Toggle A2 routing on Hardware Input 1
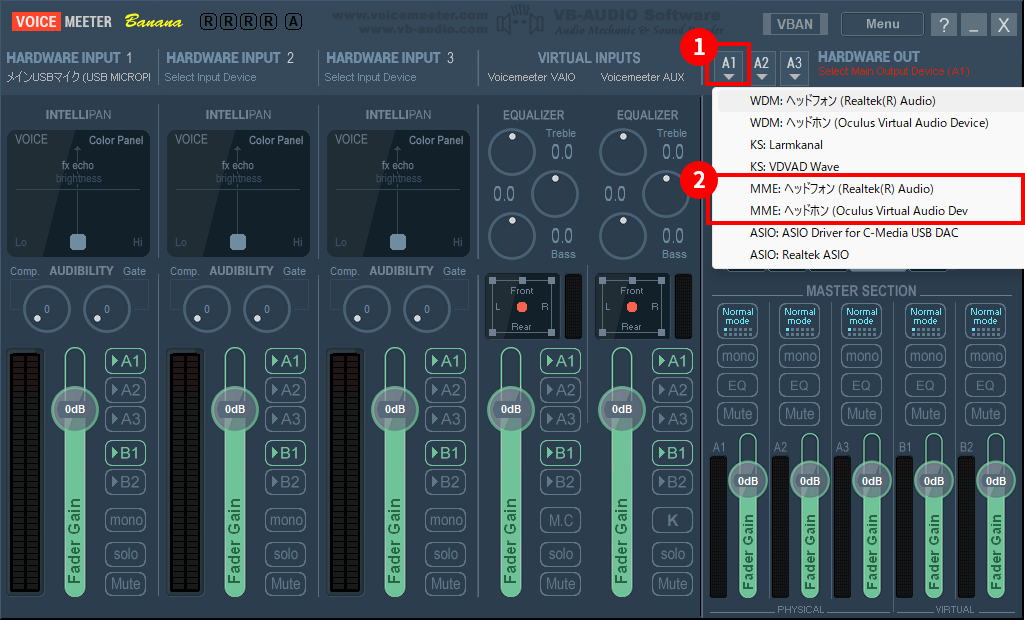 pyautogui.click(x=126, y=390)
